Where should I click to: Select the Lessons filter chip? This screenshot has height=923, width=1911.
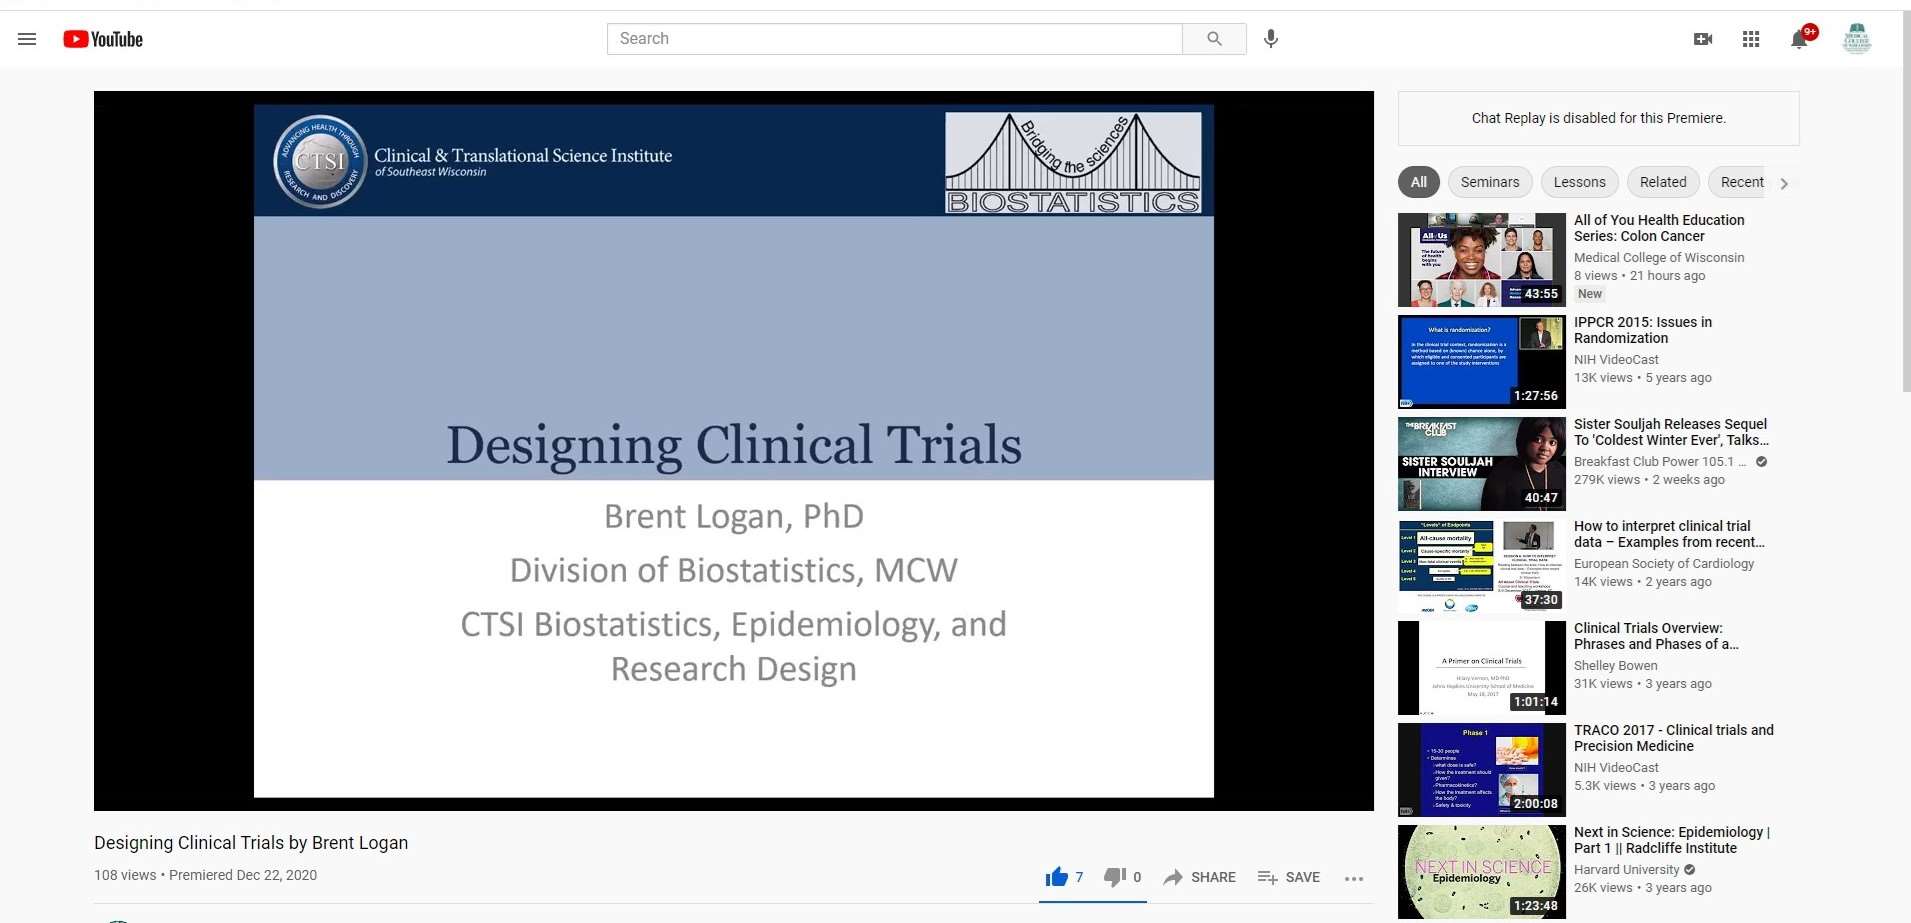1579,182
